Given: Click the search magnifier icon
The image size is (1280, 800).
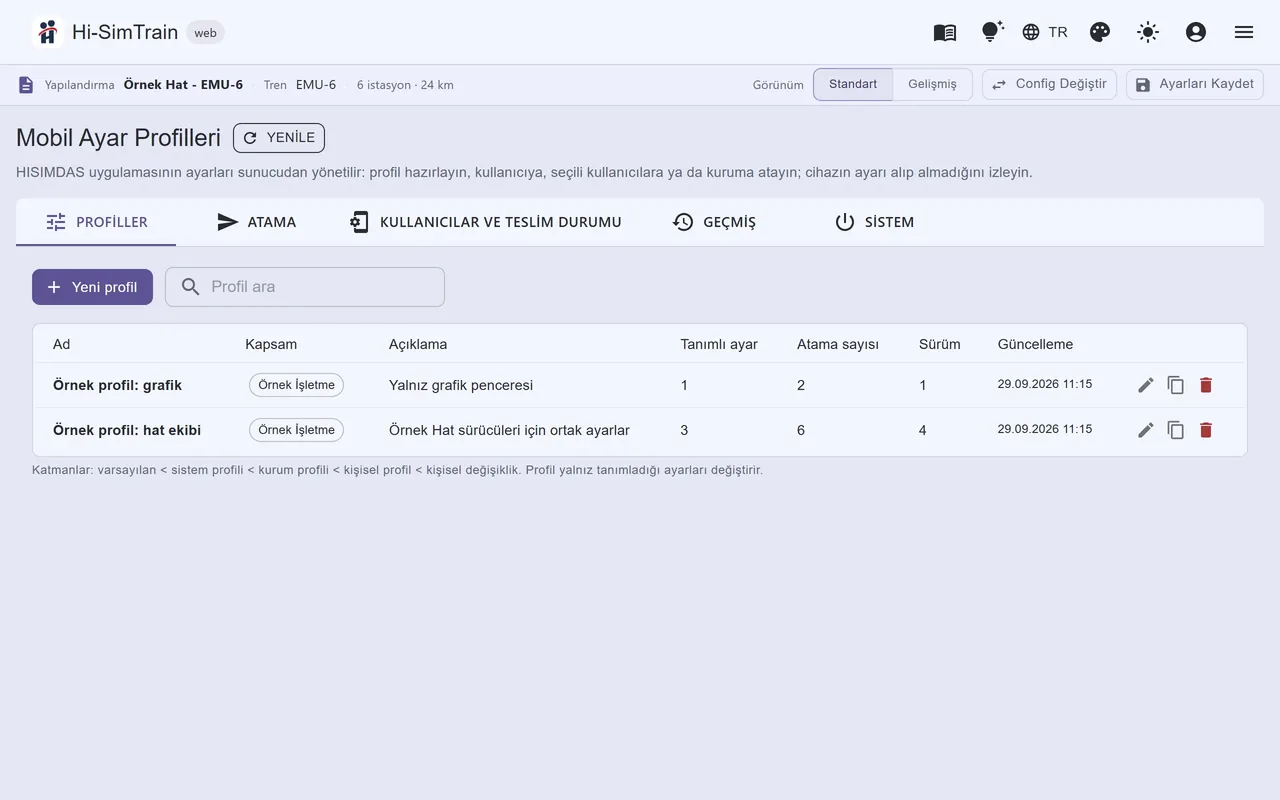Looking at the screenshot, I should [190, 287].
